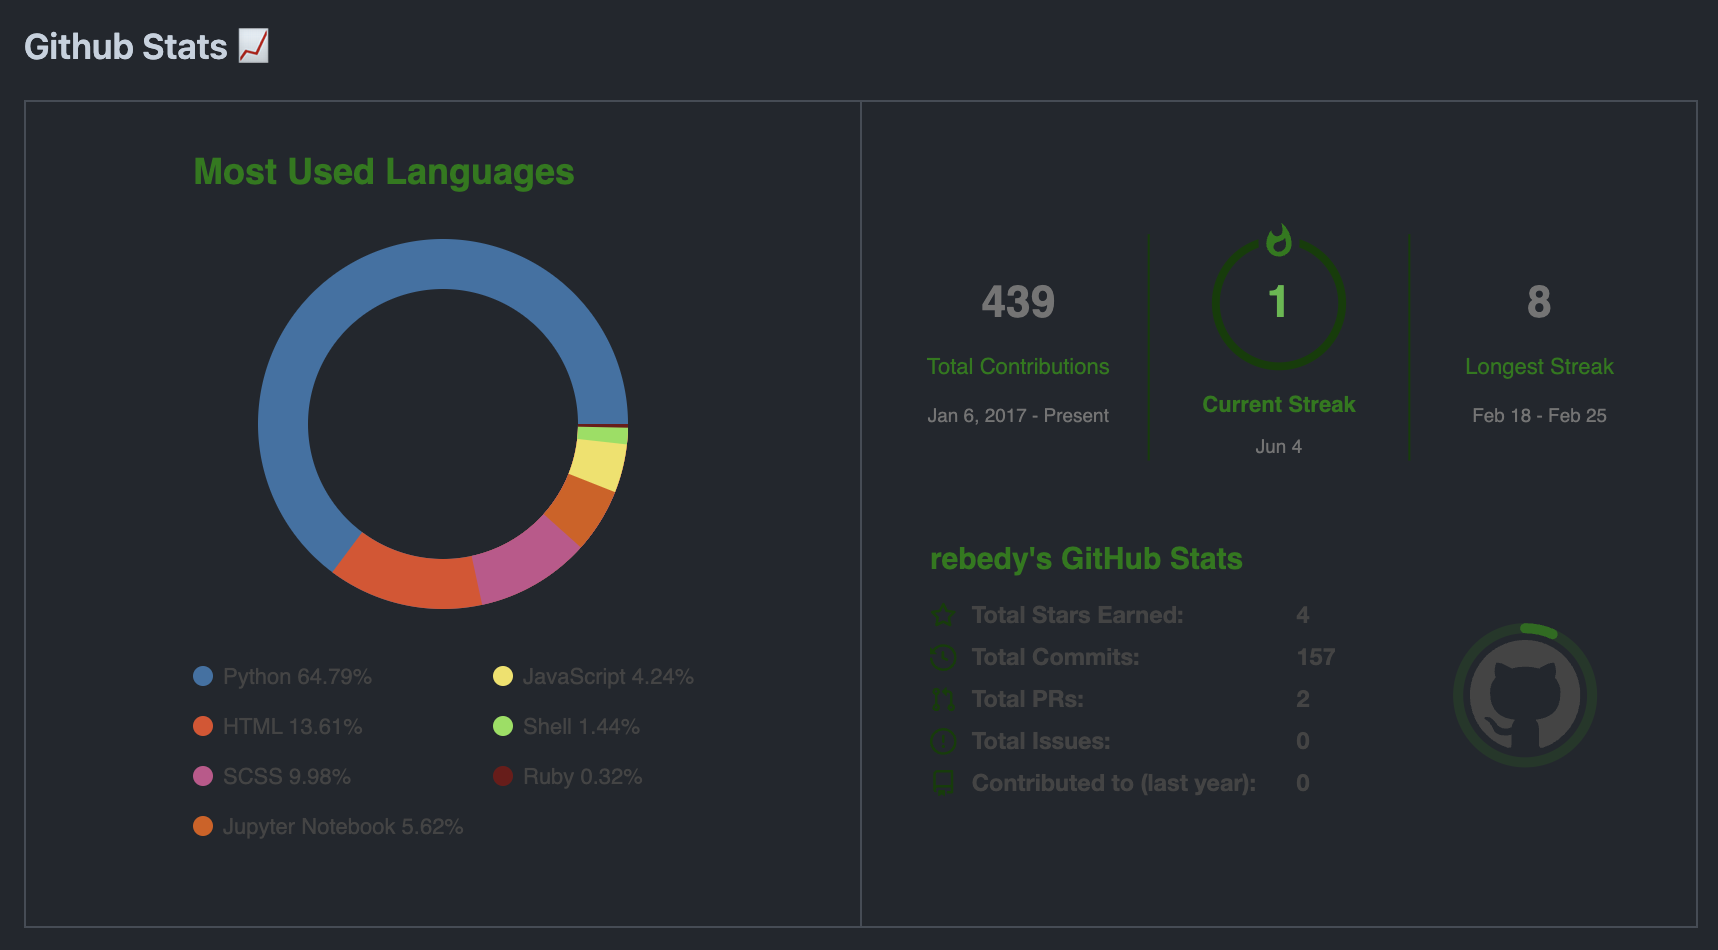Image resolution: width=1718 pixels, height=950 pixels.
Task: Click the Longest Streak label
Action: pyautogui.click(x=1539, y=367)
